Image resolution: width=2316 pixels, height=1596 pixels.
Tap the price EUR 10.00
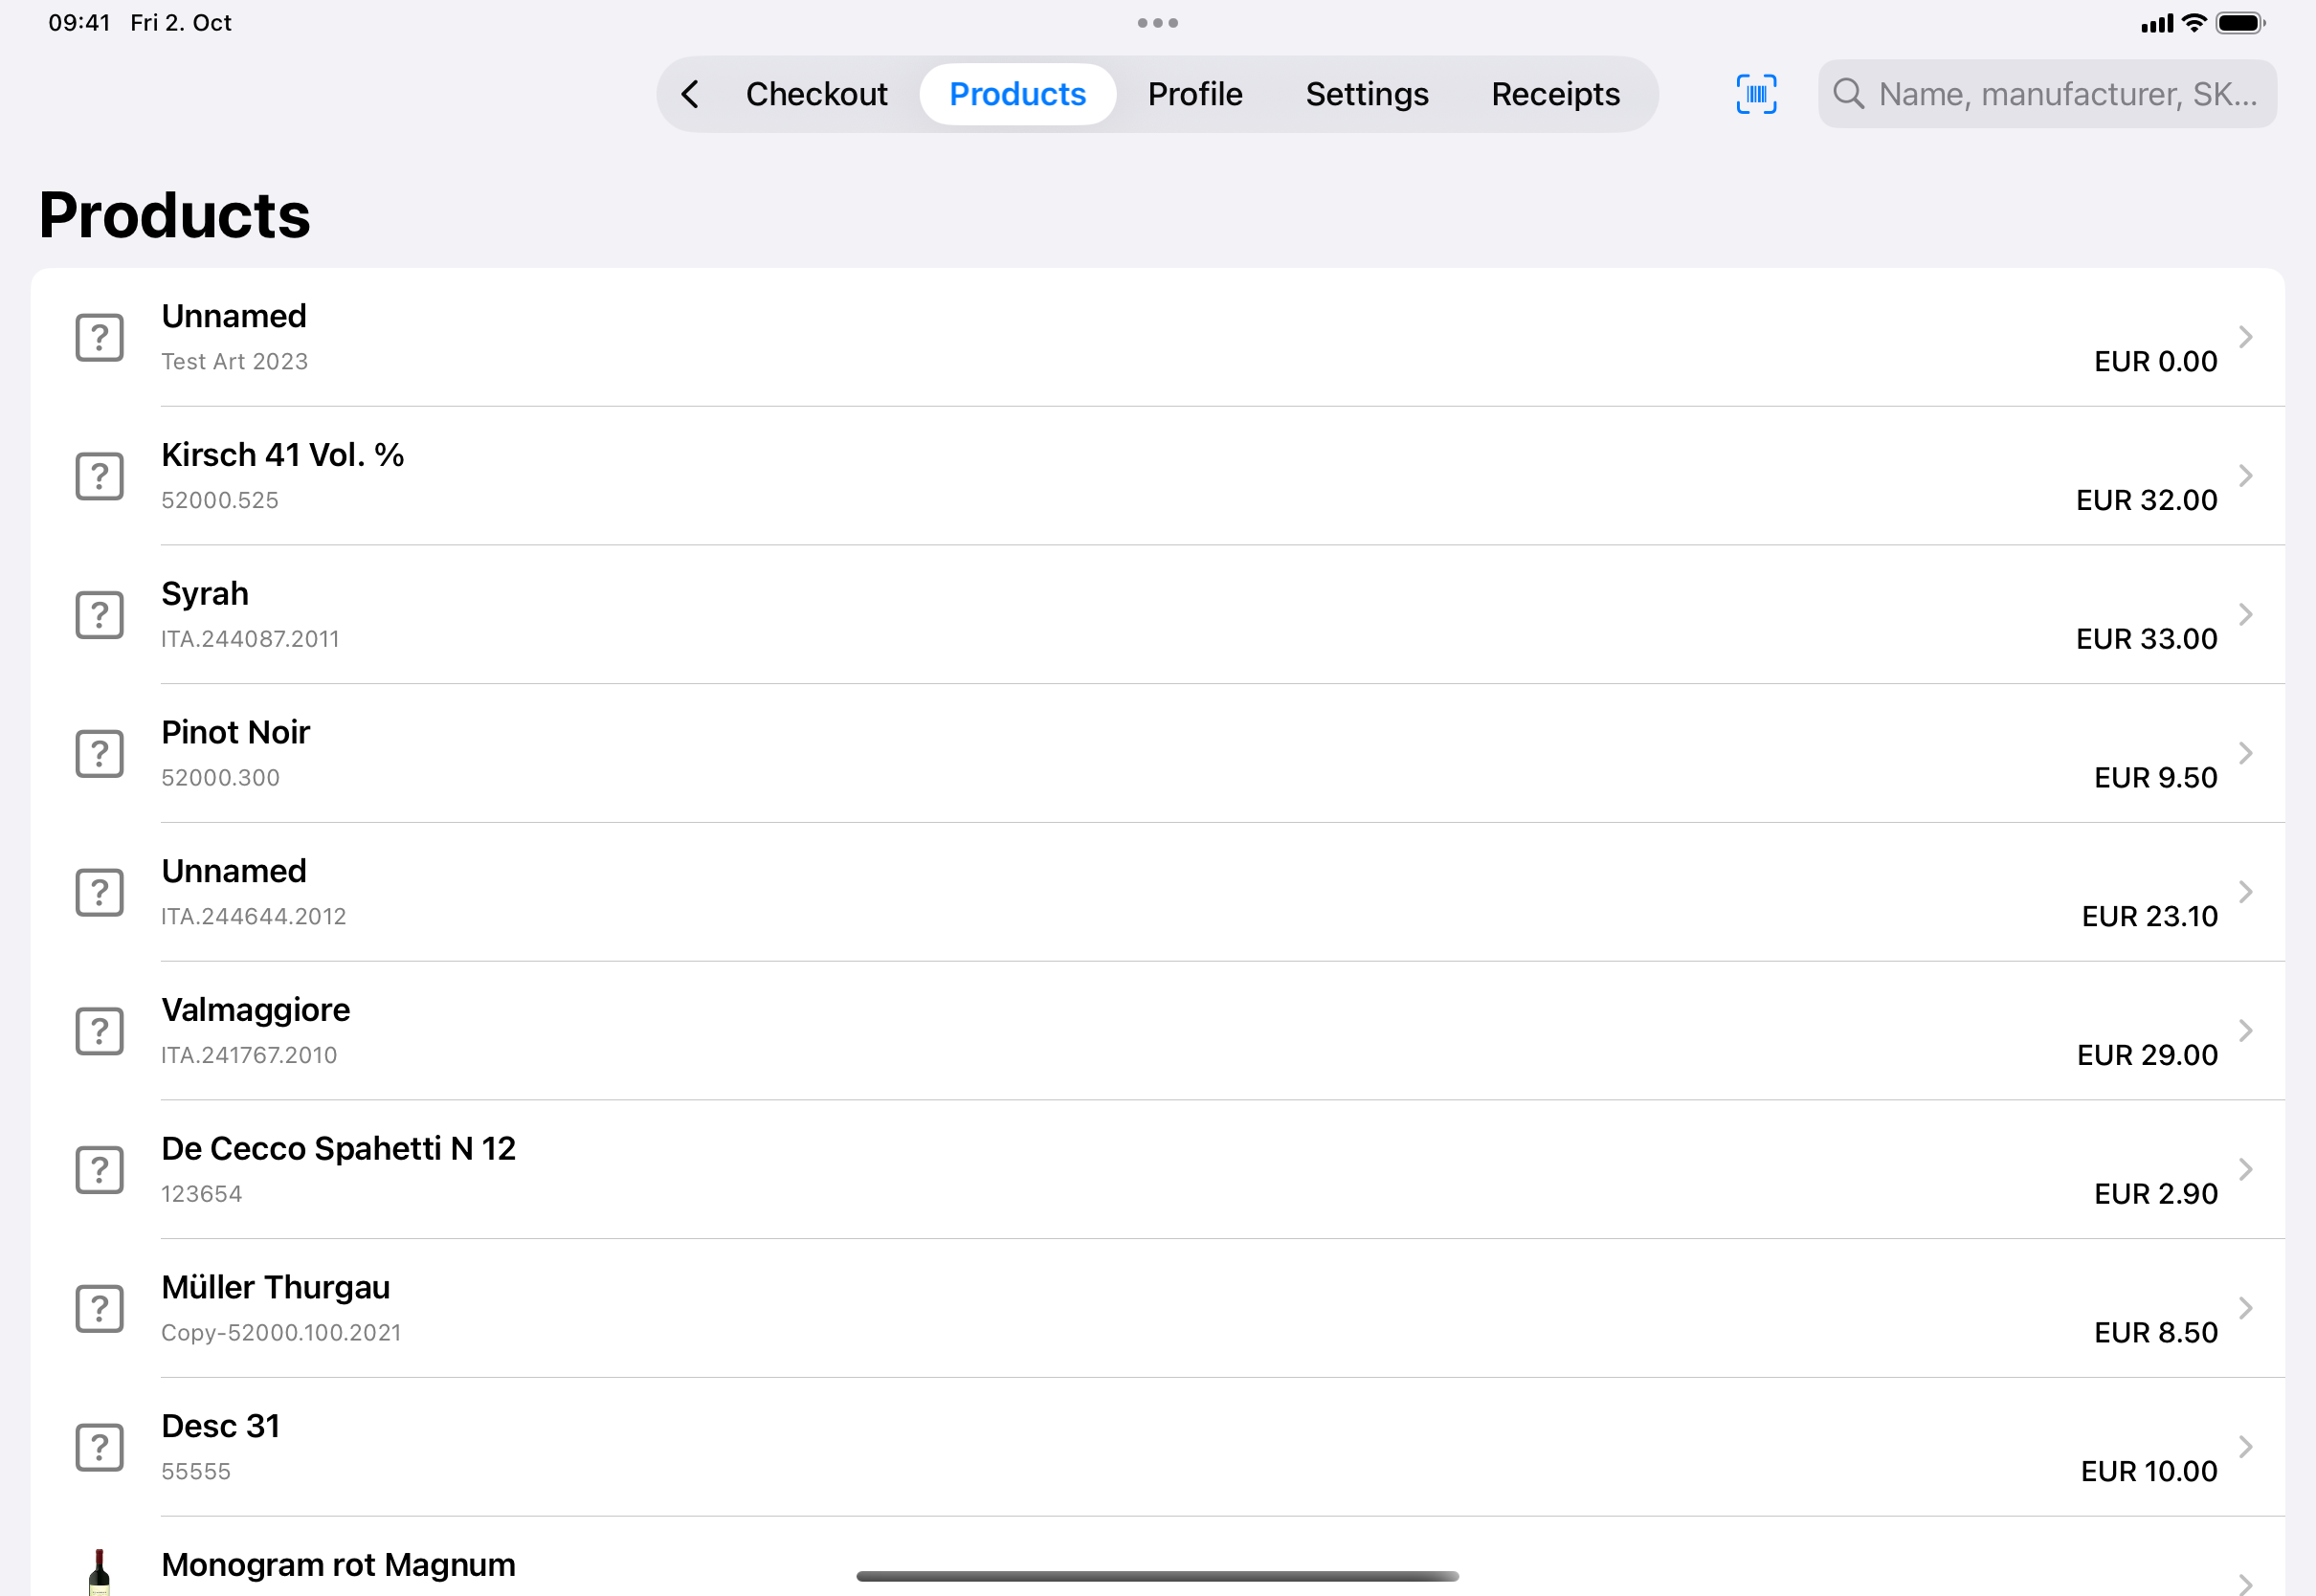point(2149,1473)
